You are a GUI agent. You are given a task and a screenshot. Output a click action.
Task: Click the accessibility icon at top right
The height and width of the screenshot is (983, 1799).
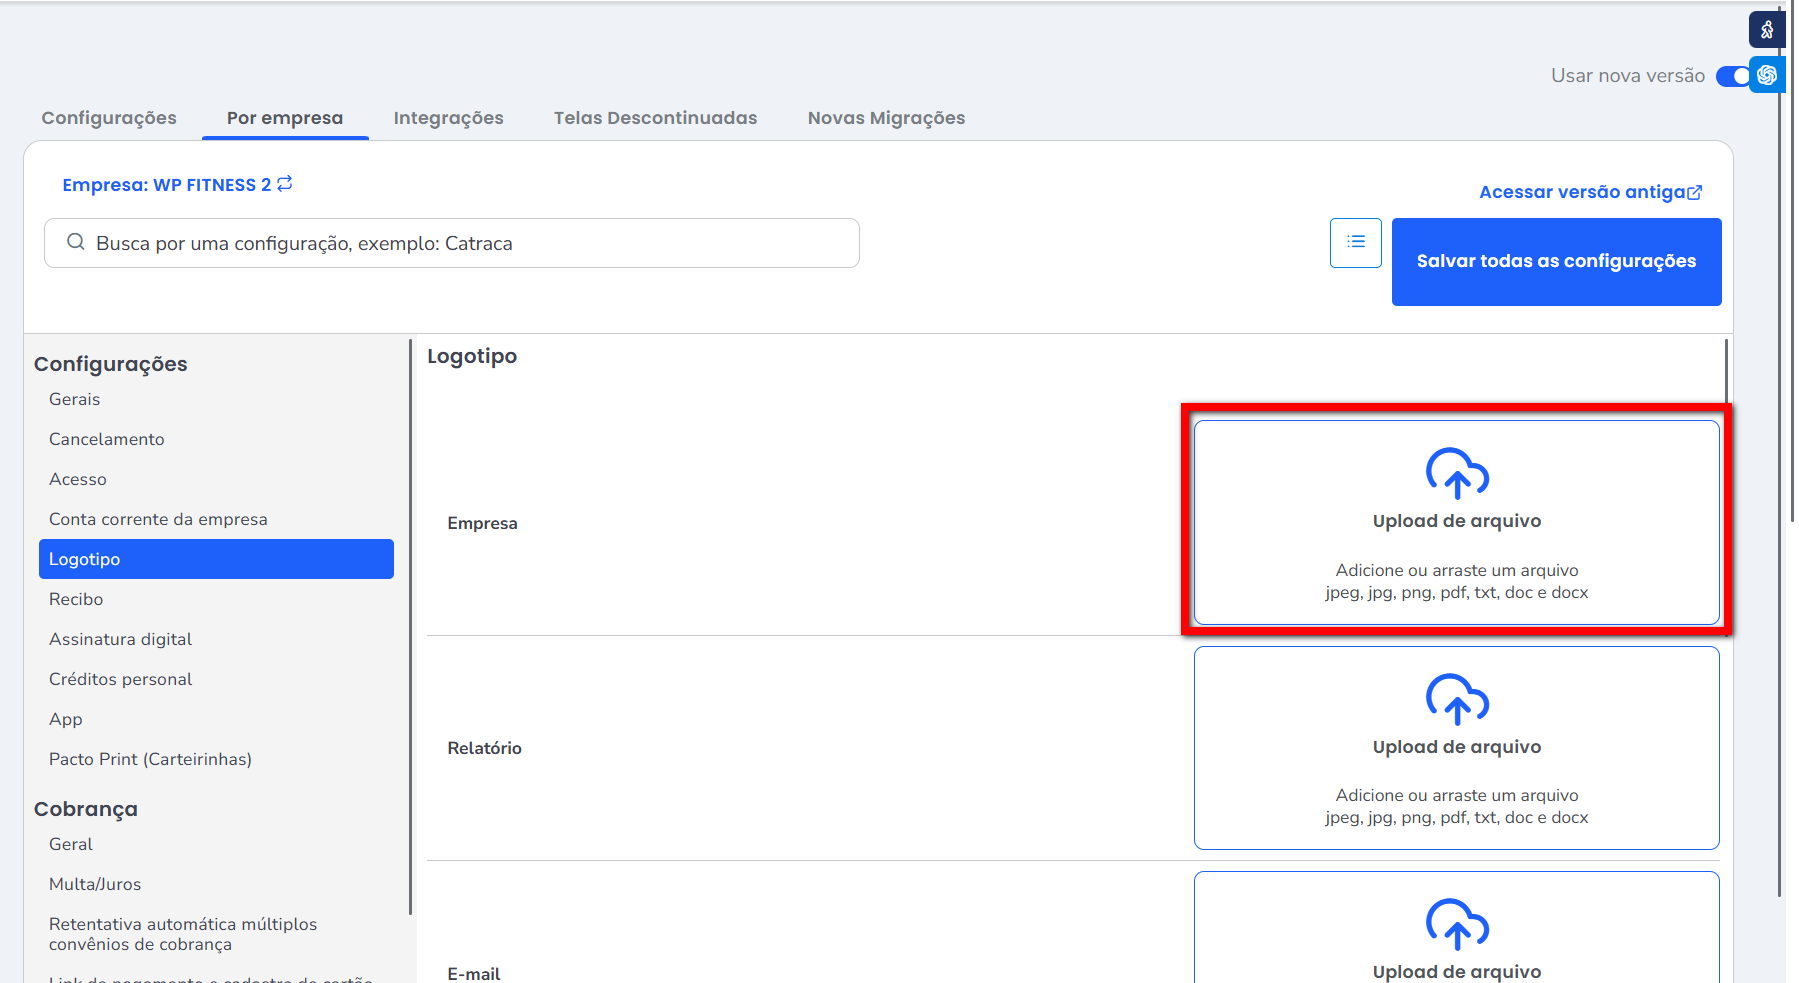[x=1766, y=30]
